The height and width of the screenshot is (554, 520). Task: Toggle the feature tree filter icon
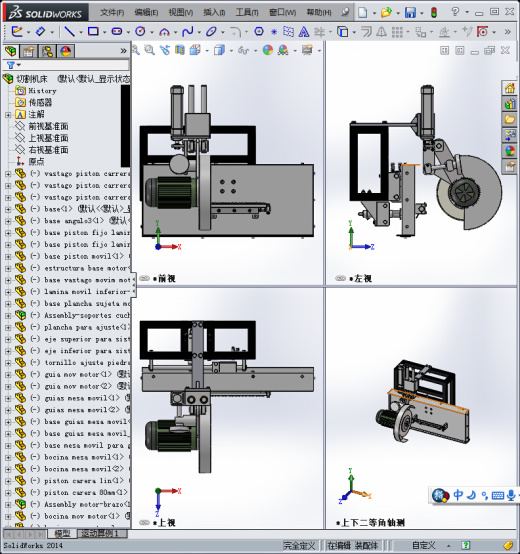pos(11,65)
